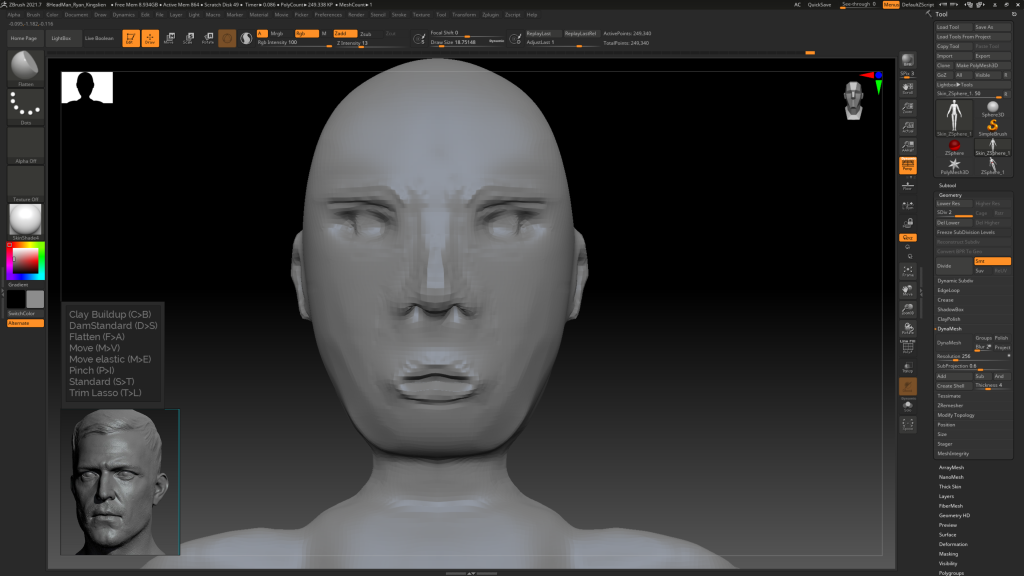
Task: Choose the Sphere3D tool
Action: 992,109
